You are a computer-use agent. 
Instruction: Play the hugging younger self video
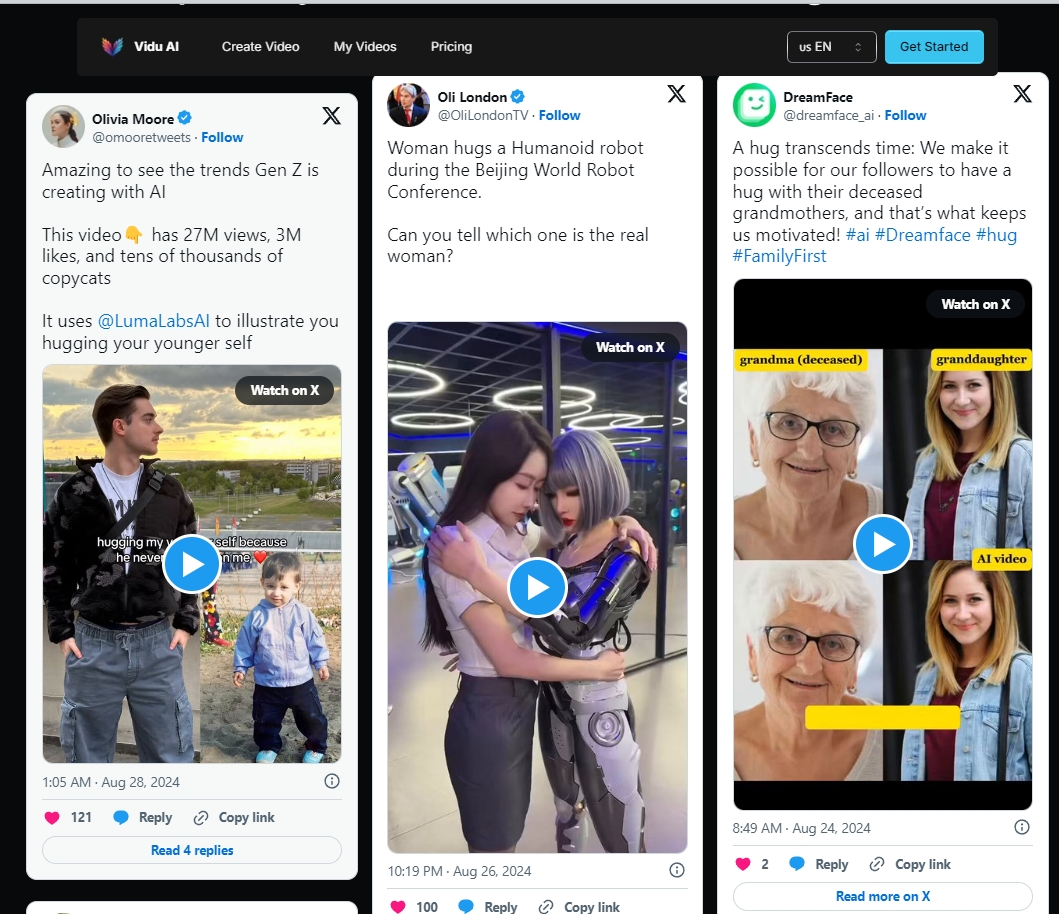pyautogui.click(x=191, y=564)
